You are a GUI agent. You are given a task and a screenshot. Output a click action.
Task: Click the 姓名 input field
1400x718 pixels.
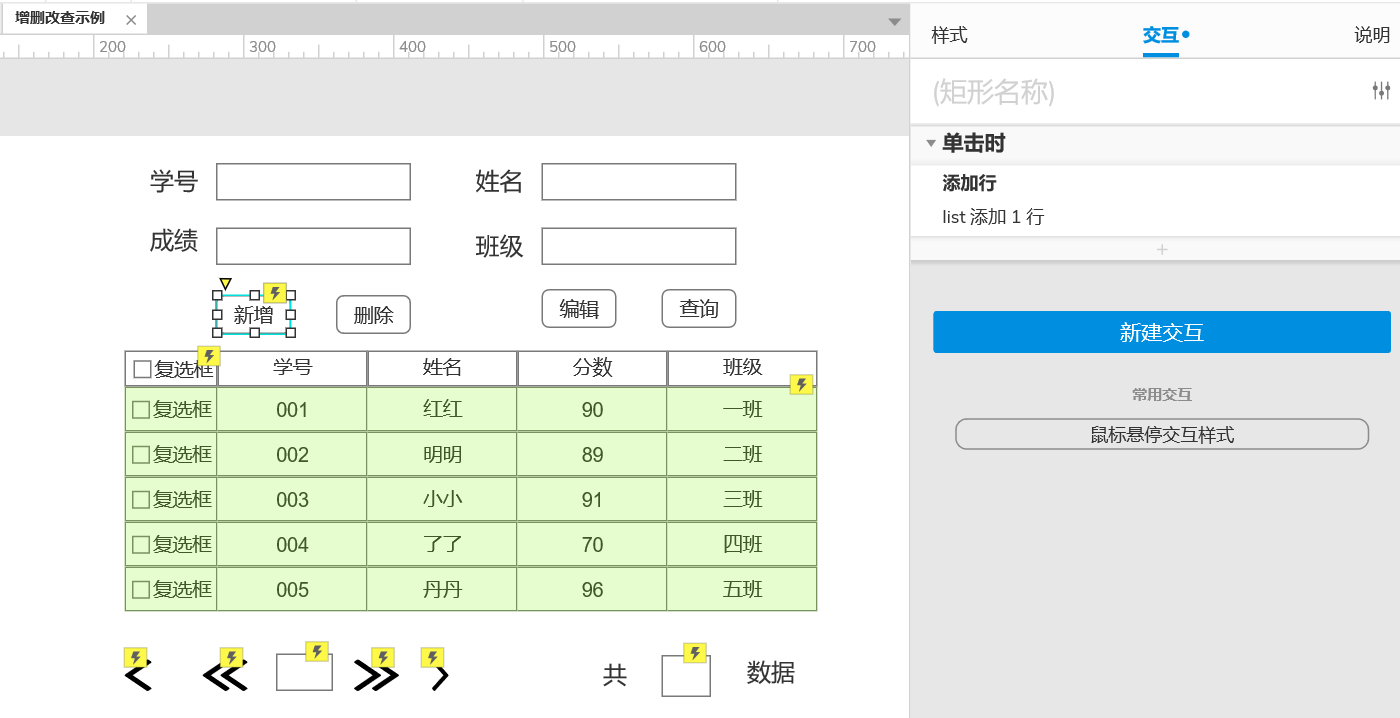pos(639,182)
